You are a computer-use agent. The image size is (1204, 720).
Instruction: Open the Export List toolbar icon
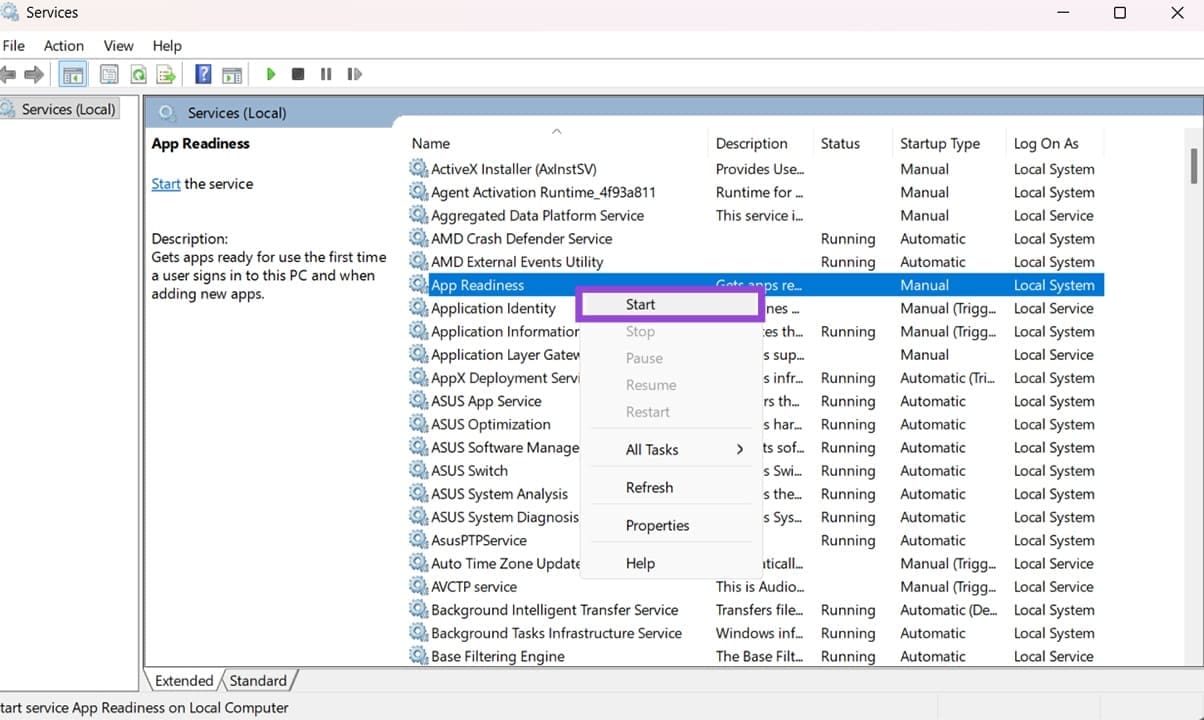tap(166, 74)
